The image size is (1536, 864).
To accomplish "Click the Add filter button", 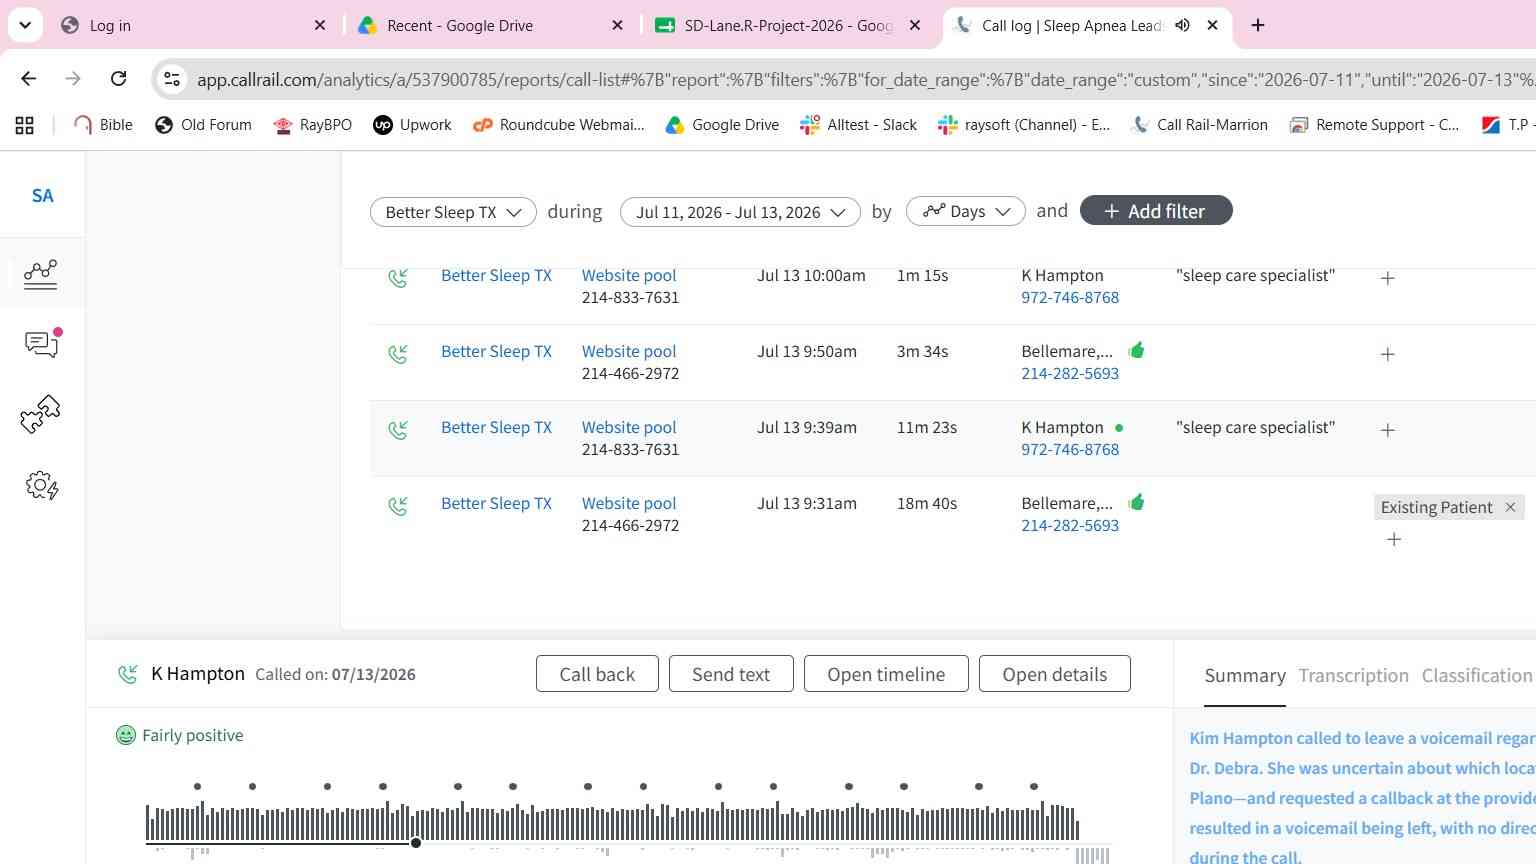I will click(1156, 211).
